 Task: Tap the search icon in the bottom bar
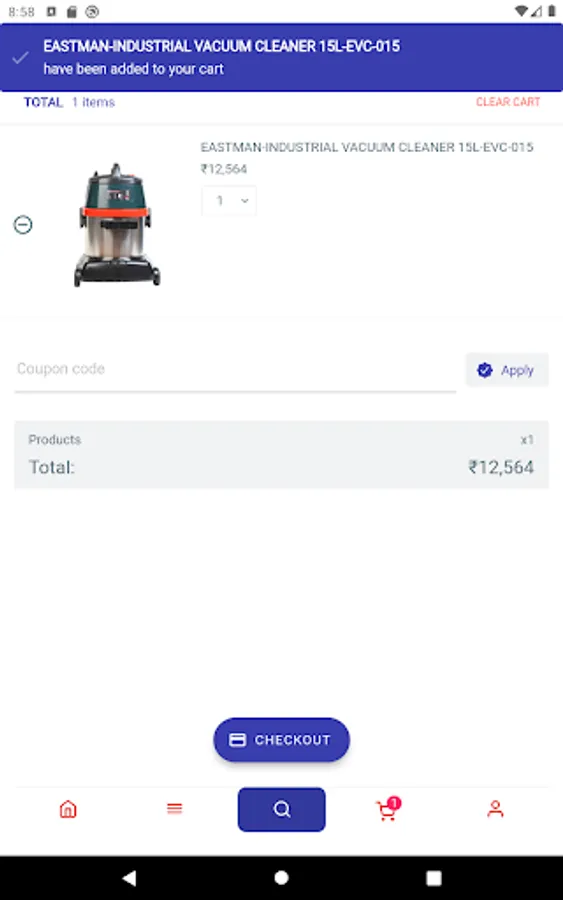[x=281, y=809]
